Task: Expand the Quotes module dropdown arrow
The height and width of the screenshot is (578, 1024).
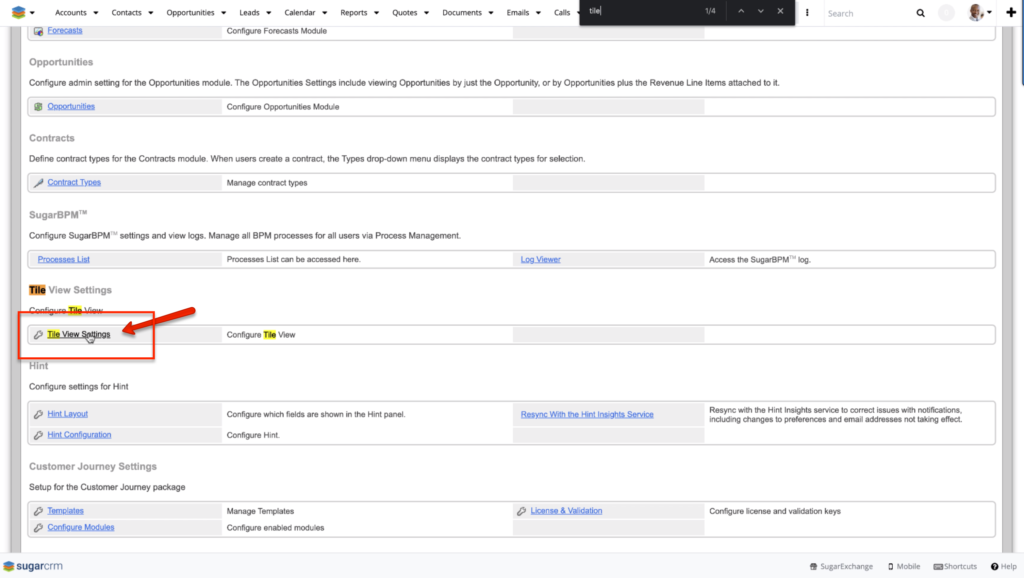Action: click(426, 13)
